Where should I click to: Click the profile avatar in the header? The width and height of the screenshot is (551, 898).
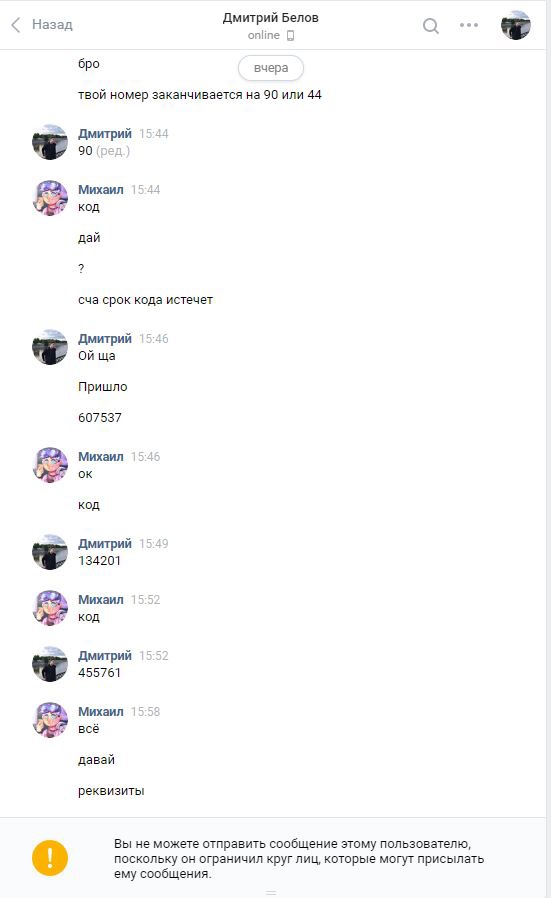click(x=515, y=25)
